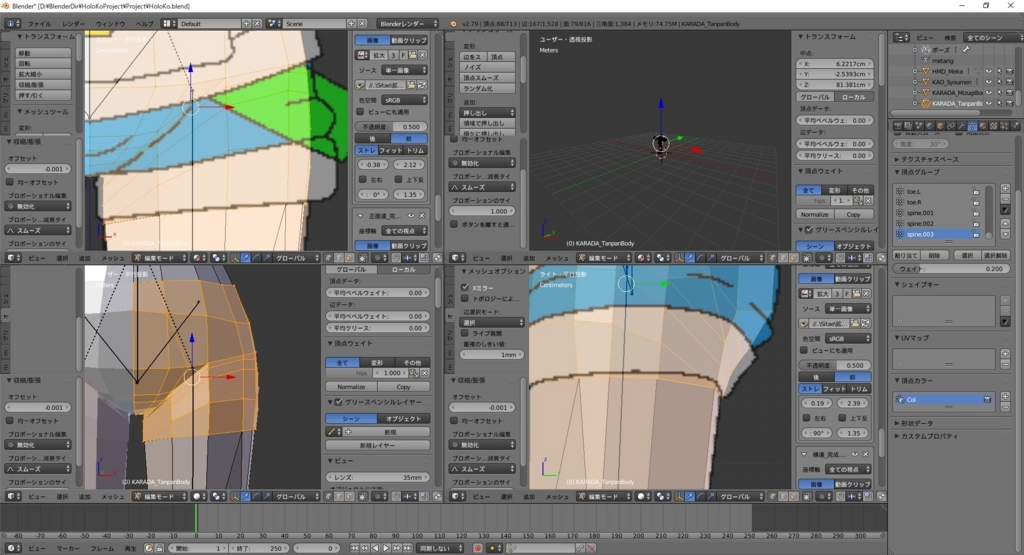Add a new screen layout next to Default

246,24
